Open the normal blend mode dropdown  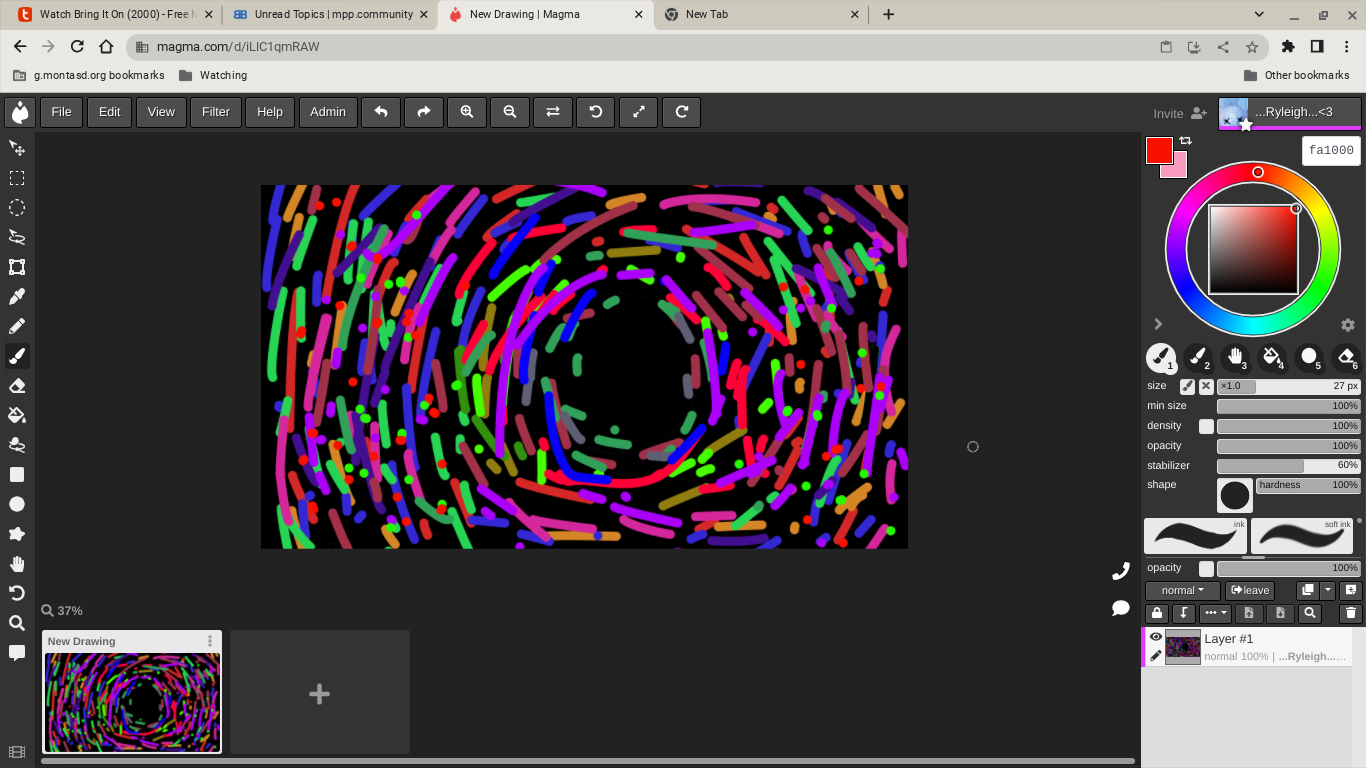point(1183,590)
